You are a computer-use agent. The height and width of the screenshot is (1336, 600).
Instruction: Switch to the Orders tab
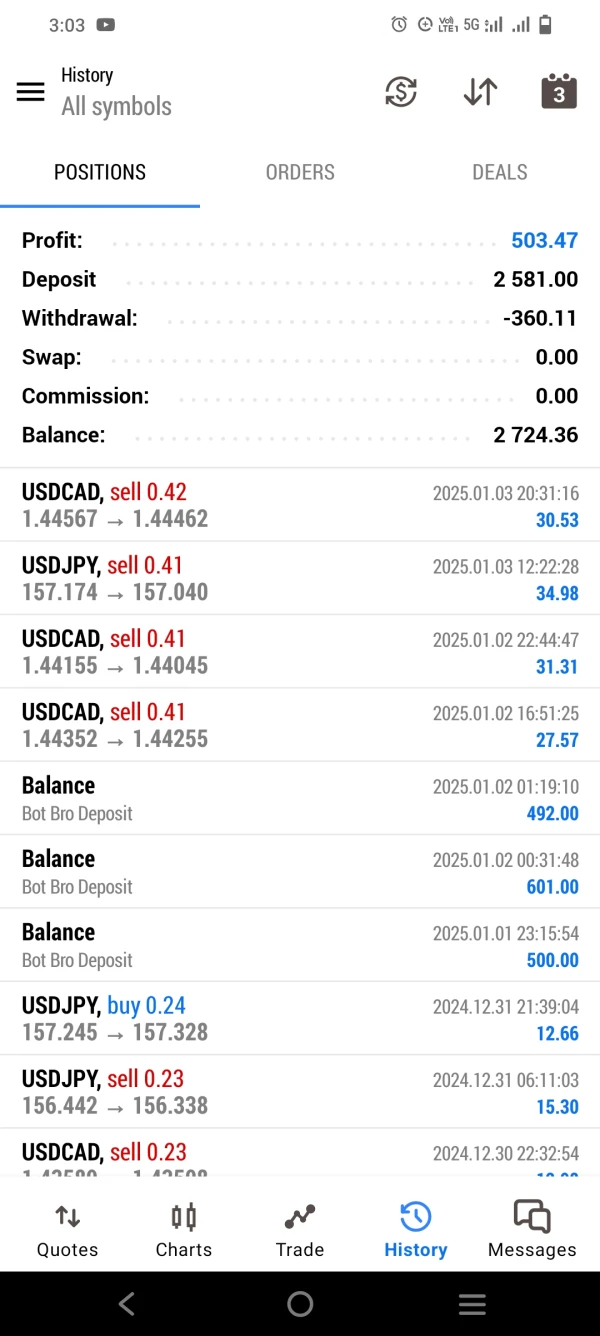click(x=300, y=172)
